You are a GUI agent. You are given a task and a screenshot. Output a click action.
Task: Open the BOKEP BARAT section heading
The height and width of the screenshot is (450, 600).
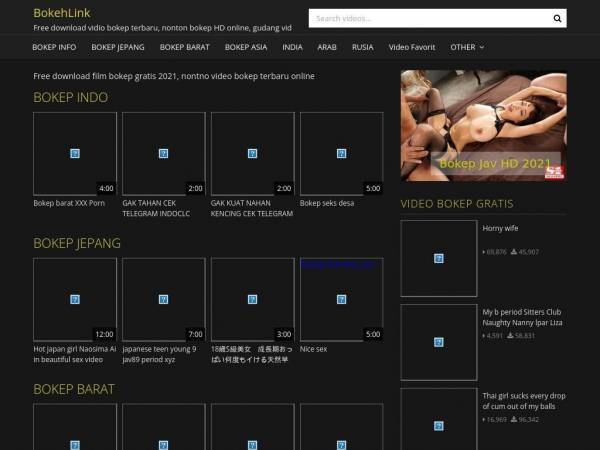click(x=74, y=389)
